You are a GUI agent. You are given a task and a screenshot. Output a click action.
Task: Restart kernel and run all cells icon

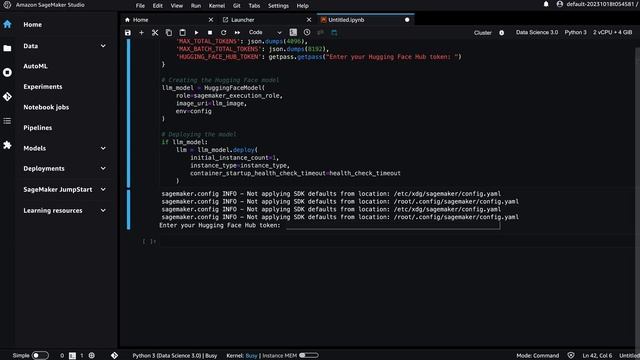(x=237, y=32)
